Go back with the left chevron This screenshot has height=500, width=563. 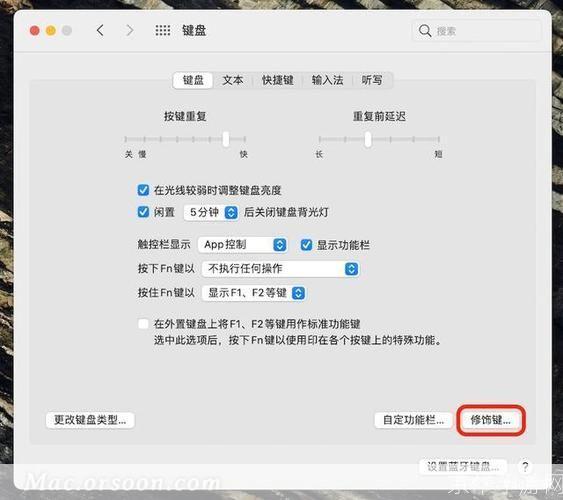[x=100, y=31]
